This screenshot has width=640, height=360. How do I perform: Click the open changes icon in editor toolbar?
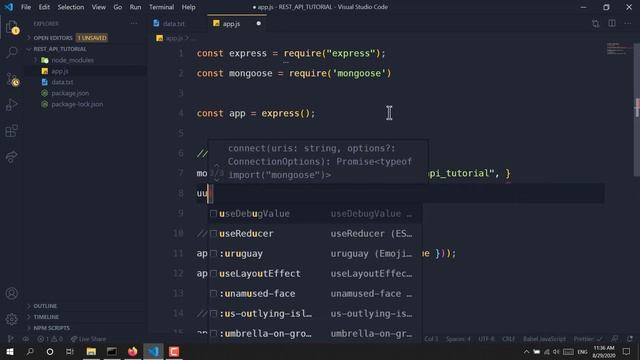click(x=596, y=24)
